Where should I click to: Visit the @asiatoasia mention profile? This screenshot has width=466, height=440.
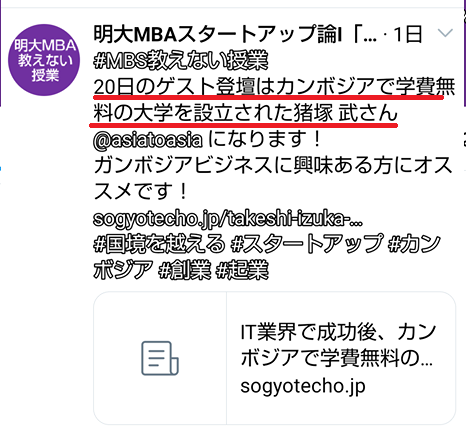148,140
